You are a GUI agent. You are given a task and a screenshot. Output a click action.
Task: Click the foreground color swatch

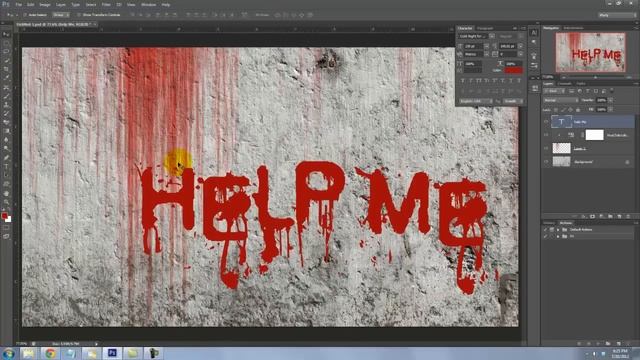pos(4,216)
